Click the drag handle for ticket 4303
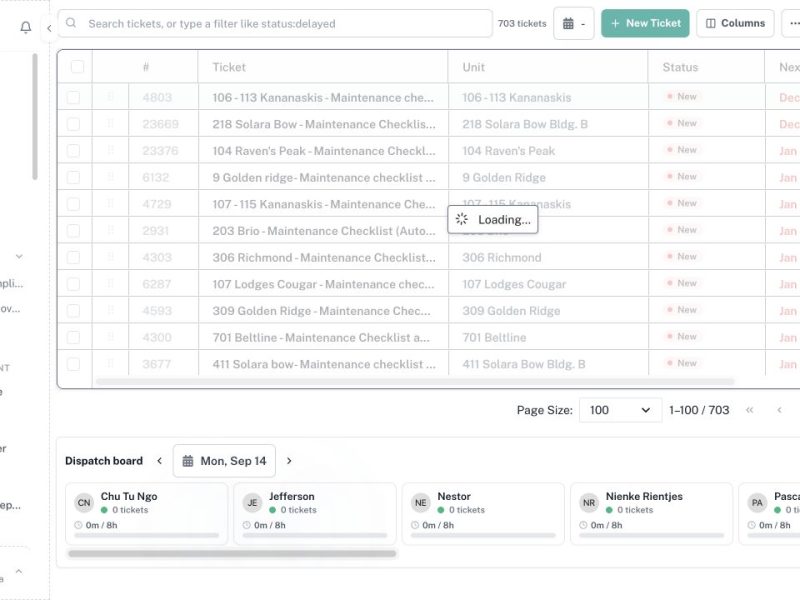The height and width of the screenshot is (600, 800). (x=111, y=257)
